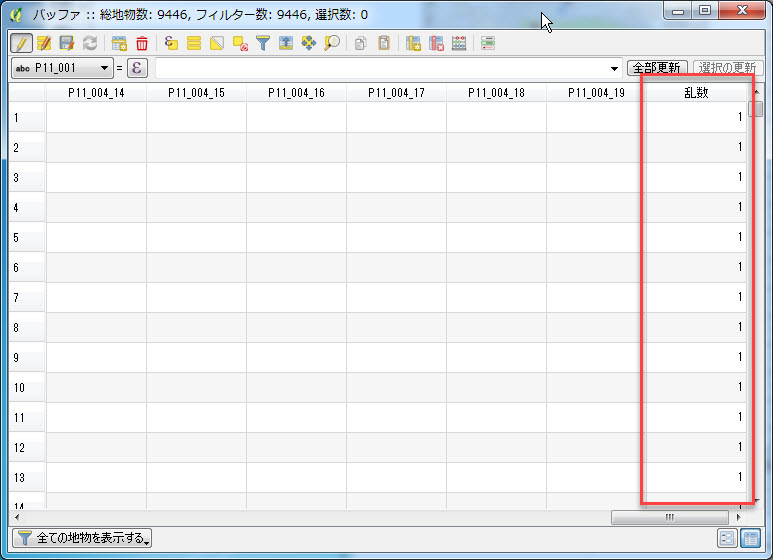Viewport: 773px width, 560px height.
Task: Open select/filter features by form
Action: (263, 43)
